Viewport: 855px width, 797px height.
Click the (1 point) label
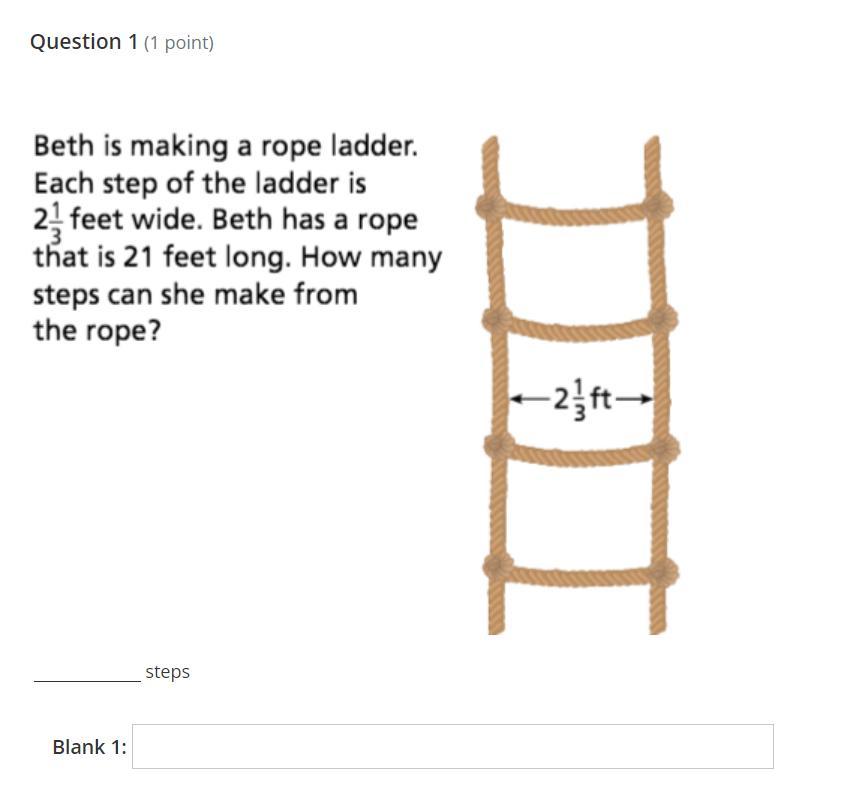click(x=179, y=43)
